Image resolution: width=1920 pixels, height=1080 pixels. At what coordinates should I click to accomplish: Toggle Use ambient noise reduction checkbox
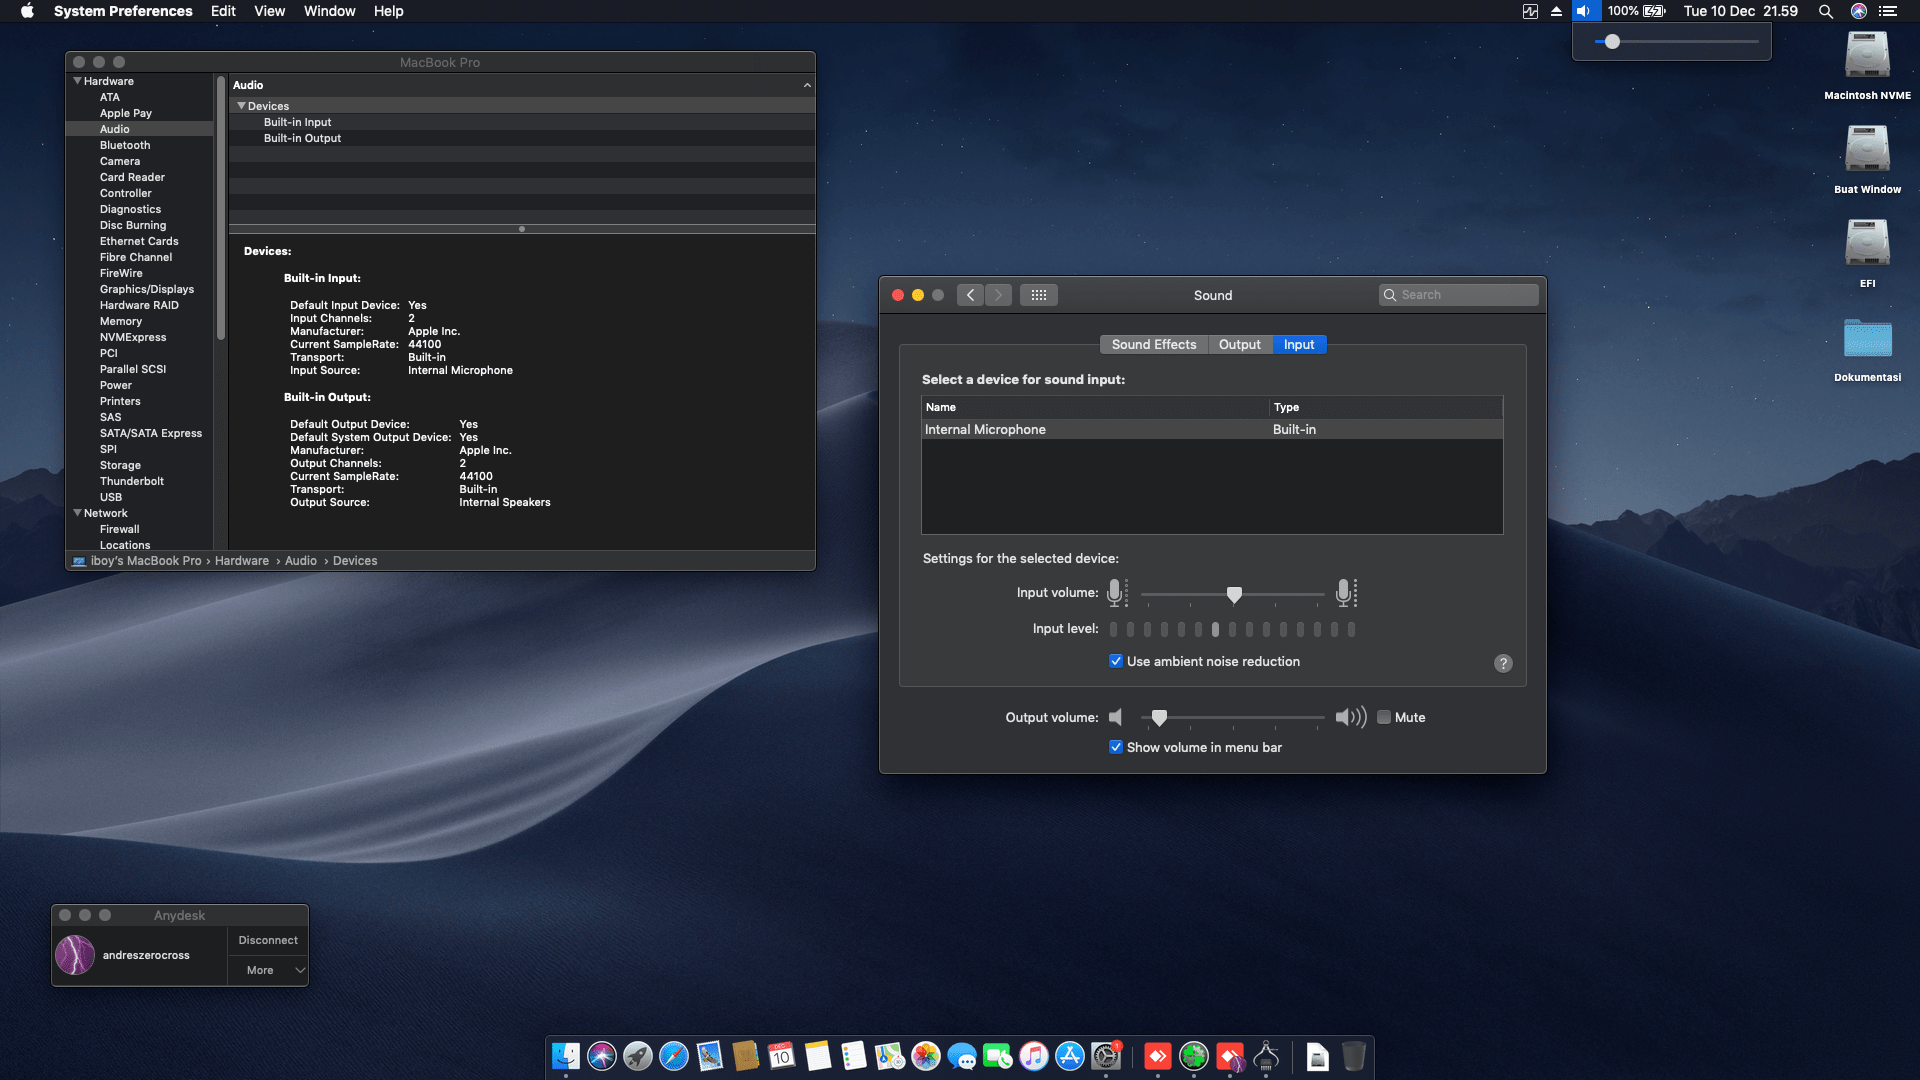coord(1116,661)
